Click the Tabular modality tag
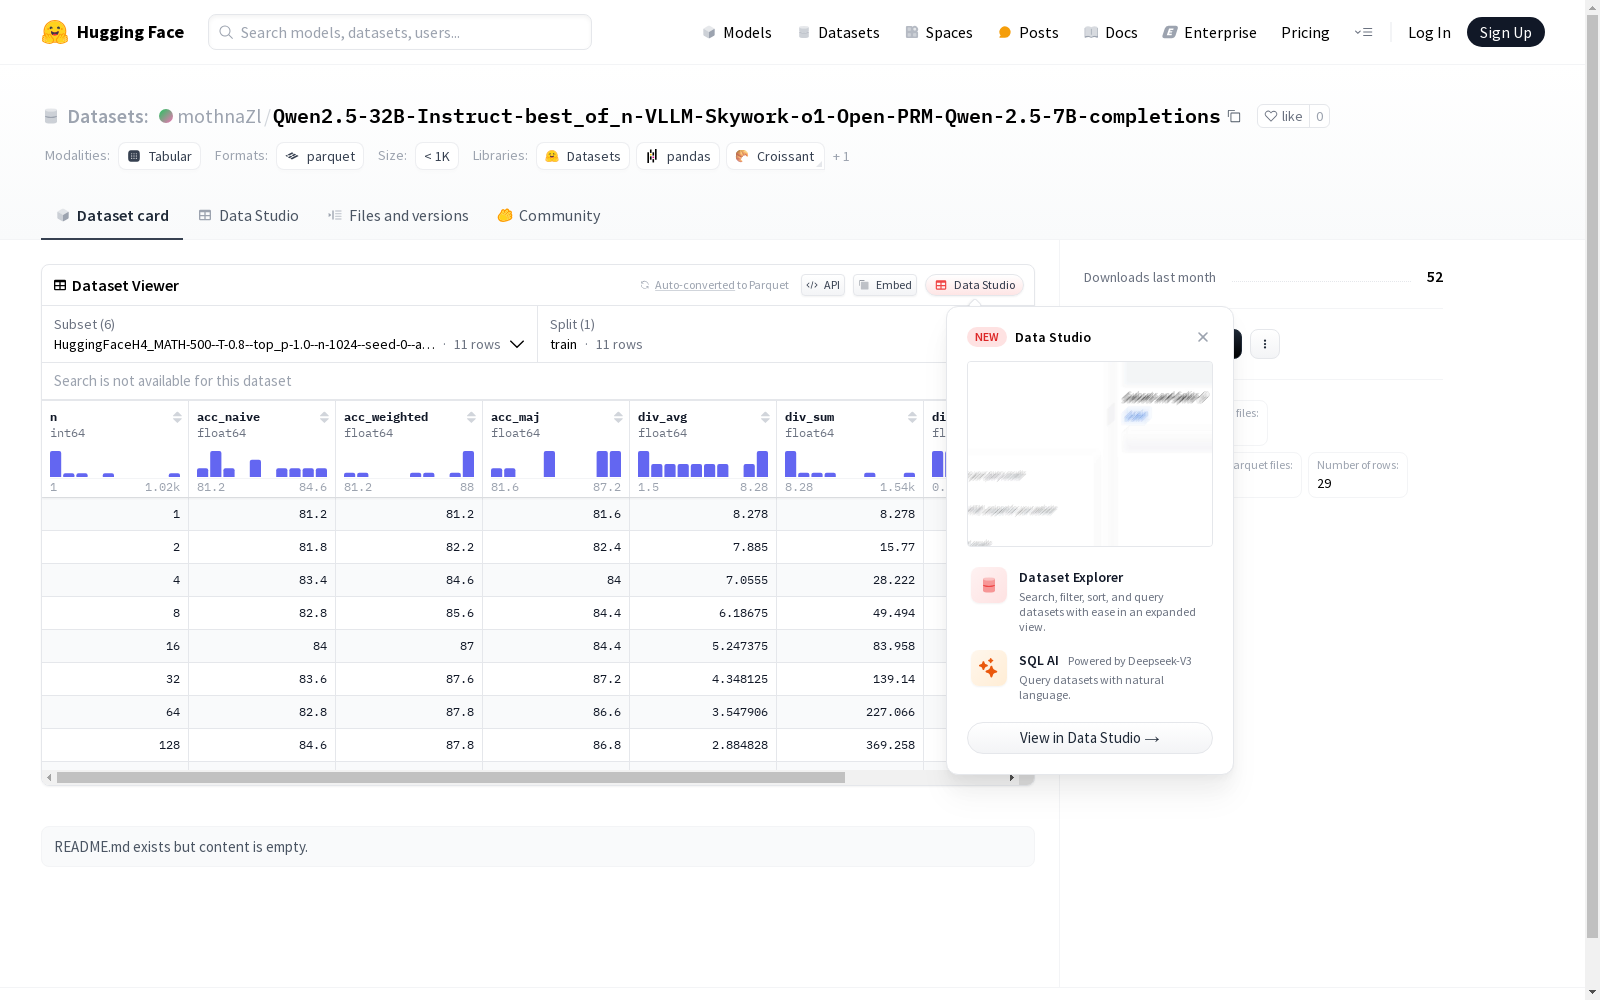This screenshot has height=1000, width=1600. 160,156
